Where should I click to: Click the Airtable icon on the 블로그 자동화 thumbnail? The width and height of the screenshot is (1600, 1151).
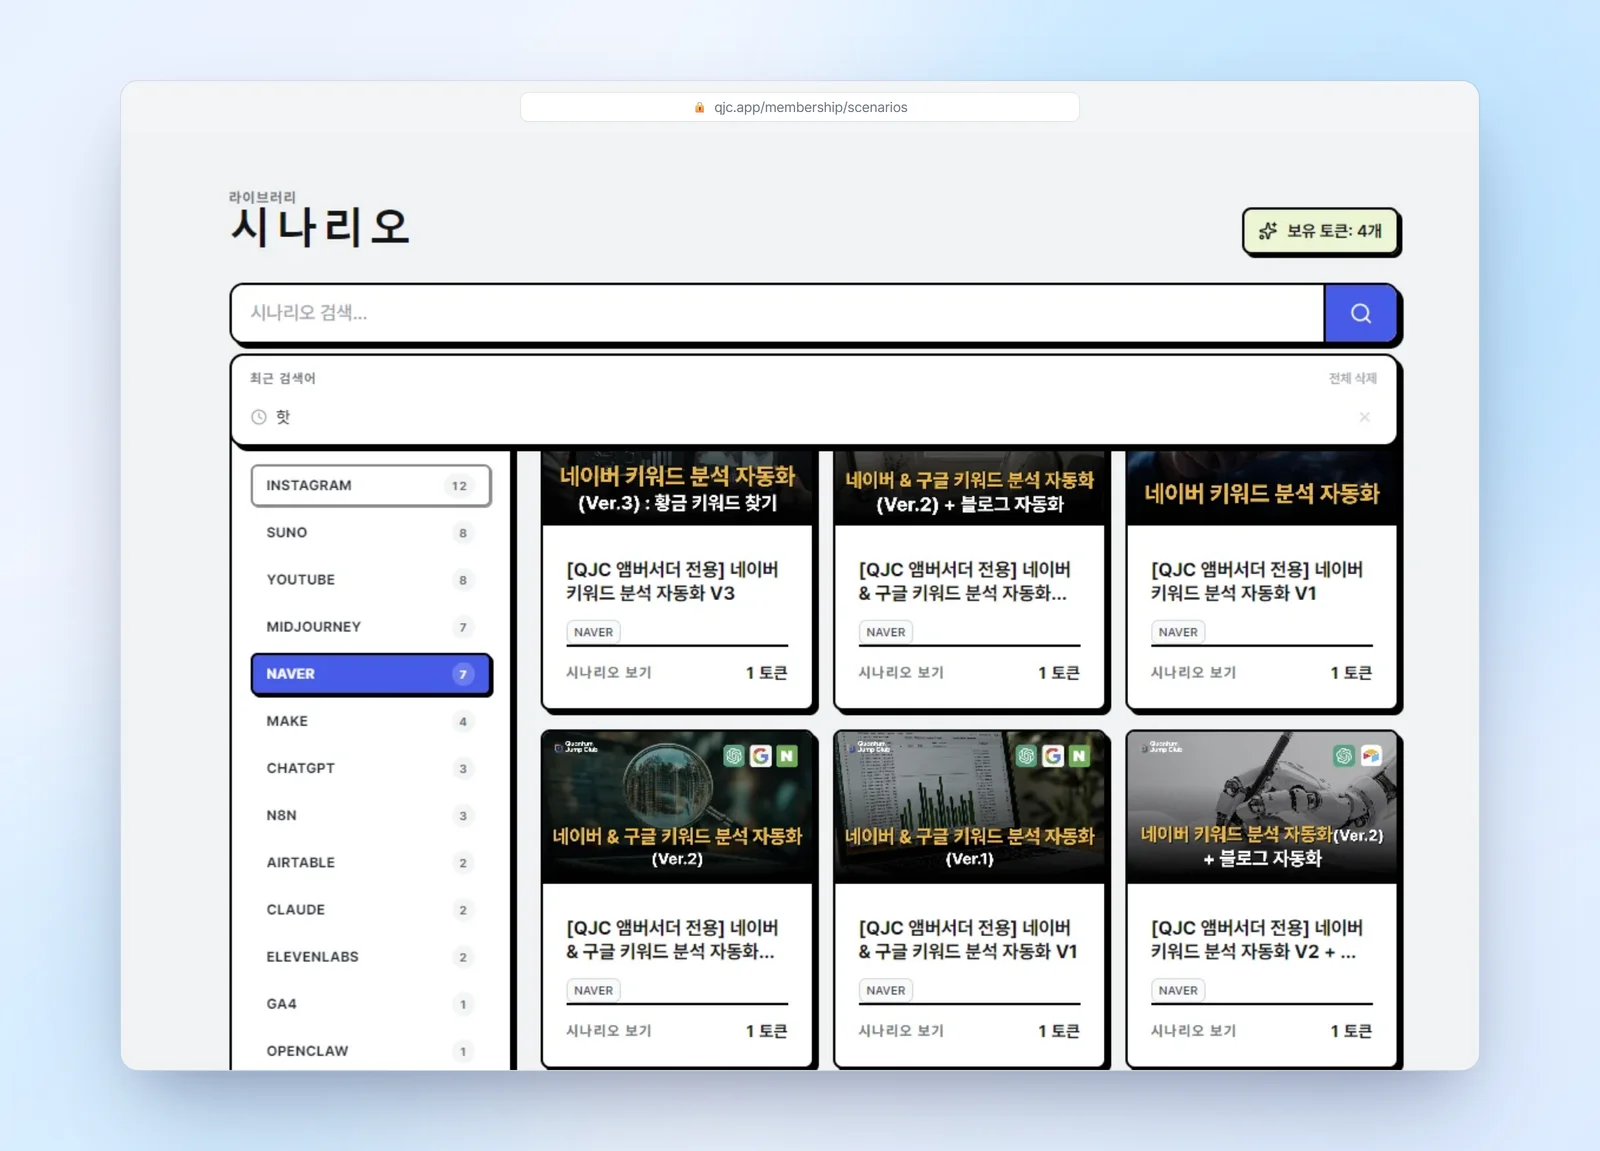coord(1371,756)
